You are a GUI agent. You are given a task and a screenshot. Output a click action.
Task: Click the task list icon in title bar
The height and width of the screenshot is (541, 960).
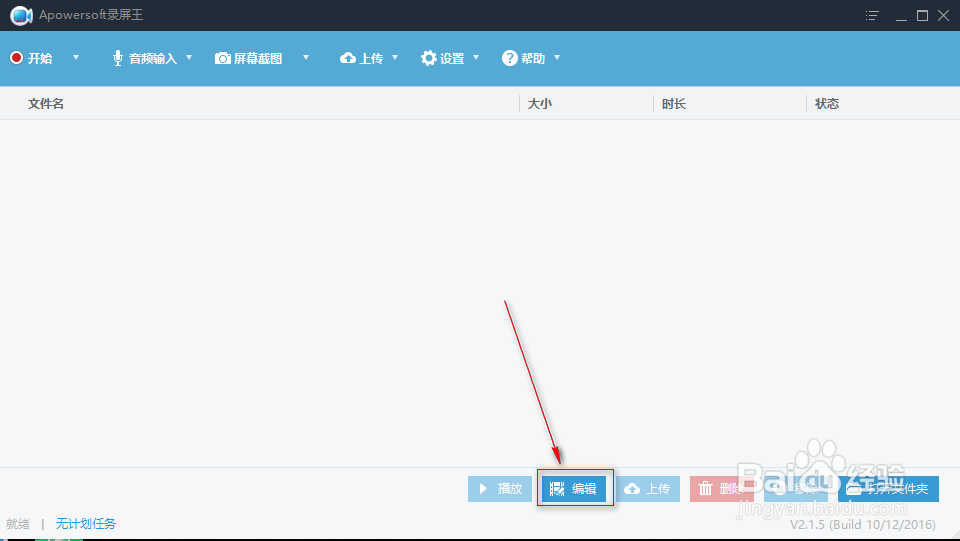coord(872,15)
